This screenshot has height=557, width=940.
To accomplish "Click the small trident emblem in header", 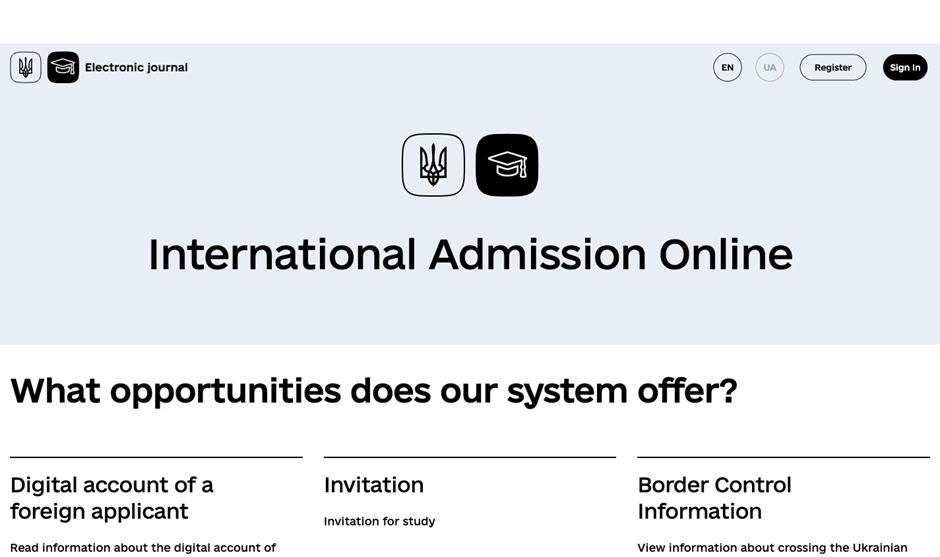I will click(x=26, y=67).
